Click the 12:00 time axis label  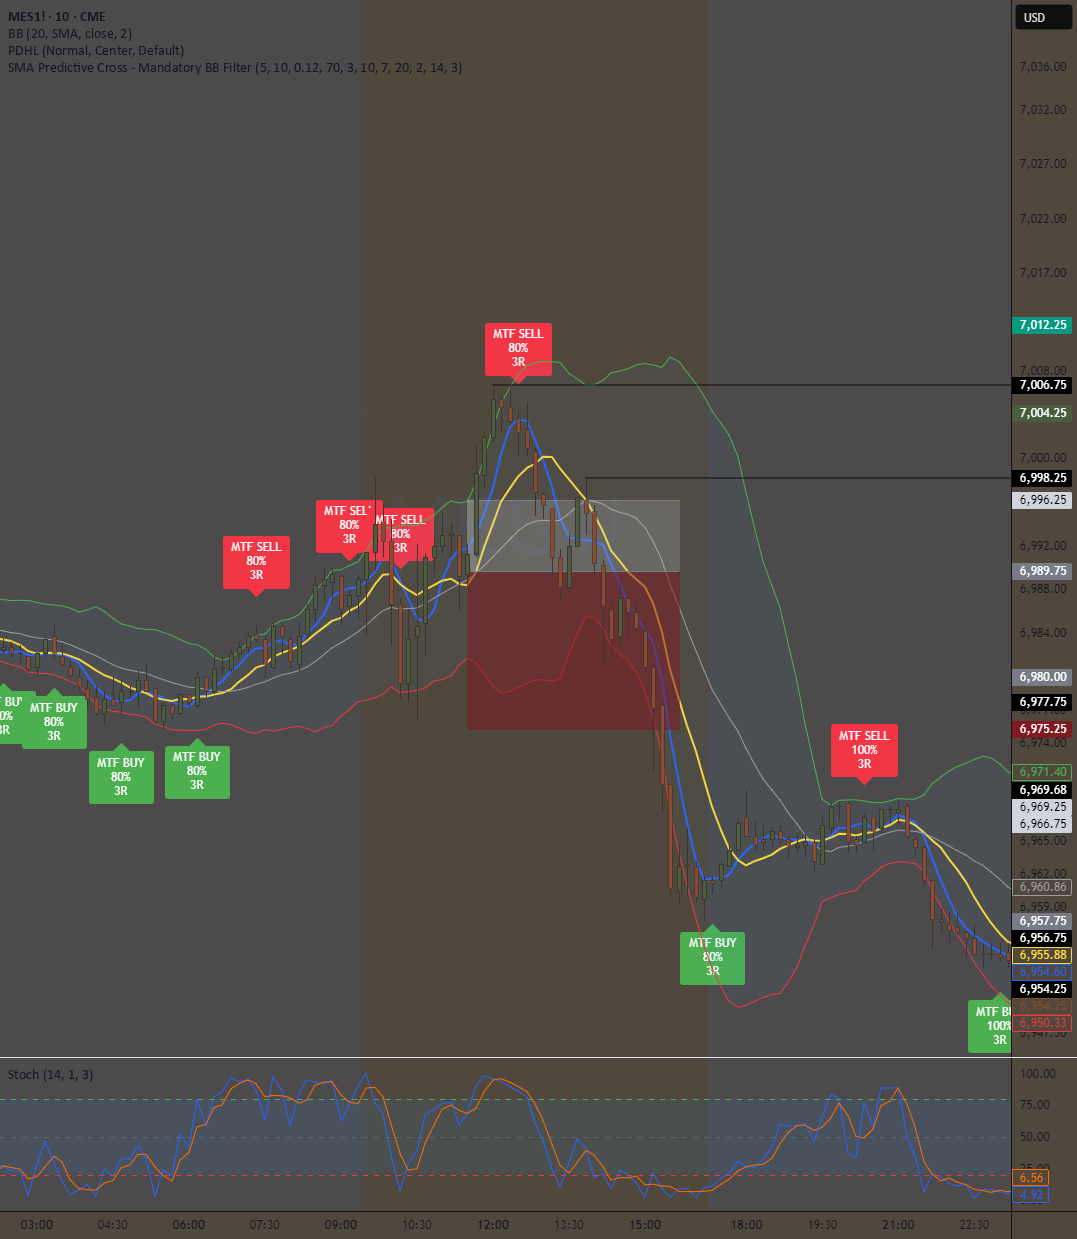tap(493, 1225)
